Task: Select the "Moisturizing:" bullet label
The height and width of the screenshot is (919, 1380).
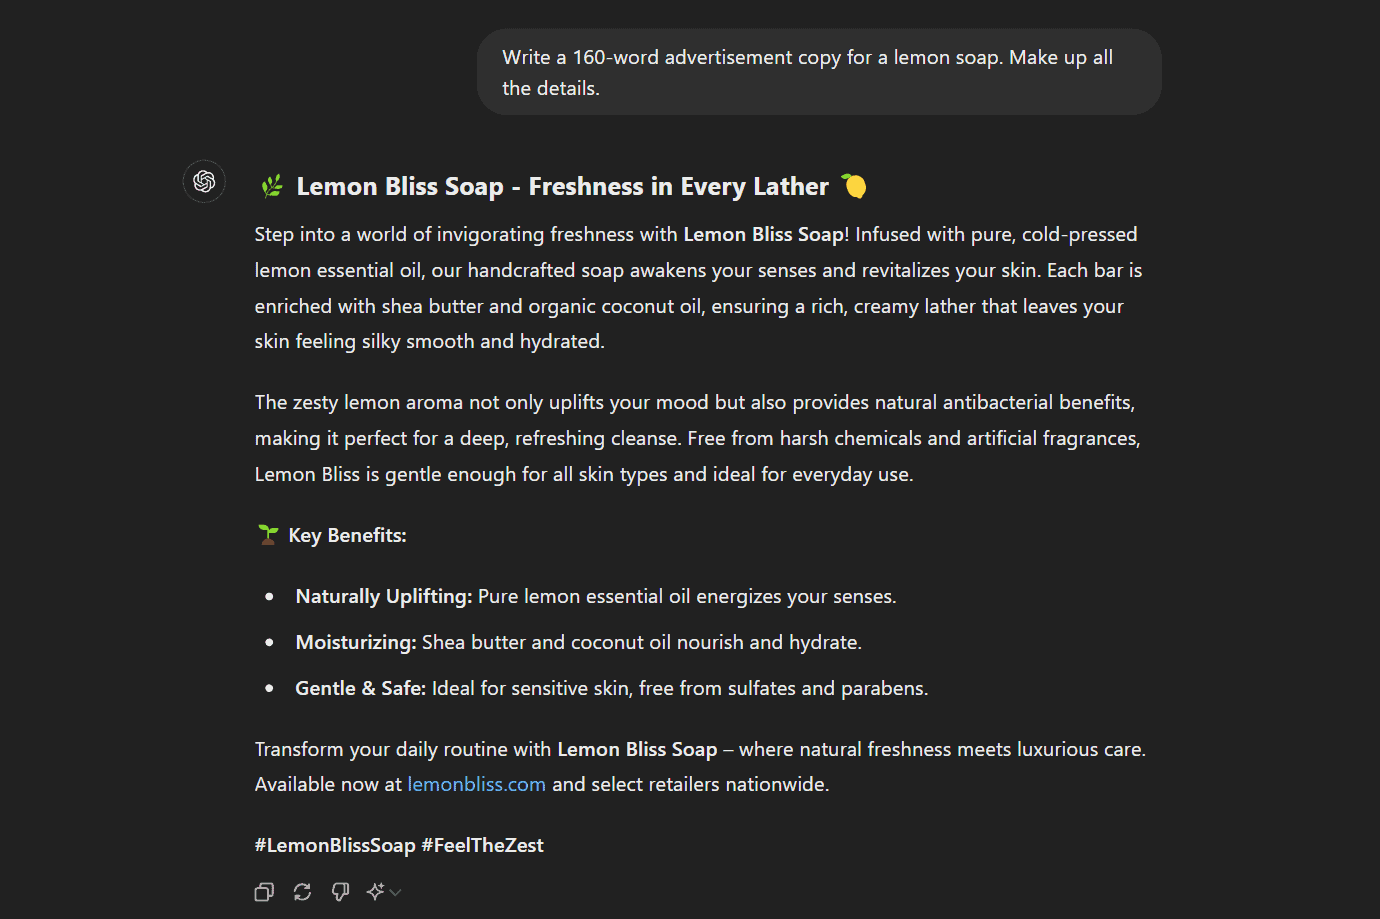Action: point(355,643)
